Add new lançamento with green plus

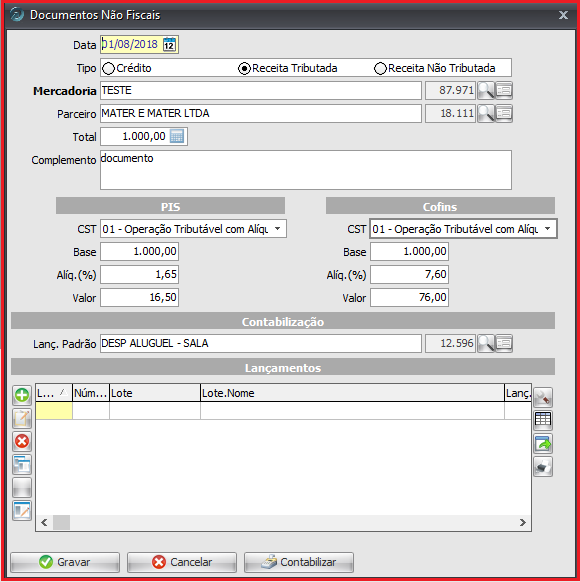pyautogui.click(x=22, y=395)
